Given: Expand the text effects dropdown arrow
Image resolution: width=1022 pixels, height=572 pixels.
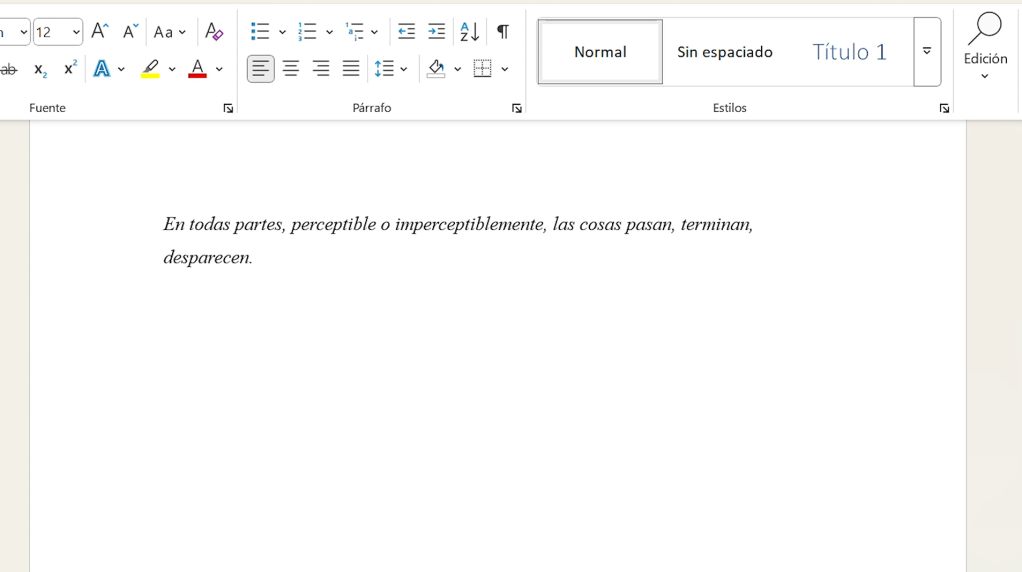Looking at the screenshot, I should pyautogui.click(x=121, y=69).
